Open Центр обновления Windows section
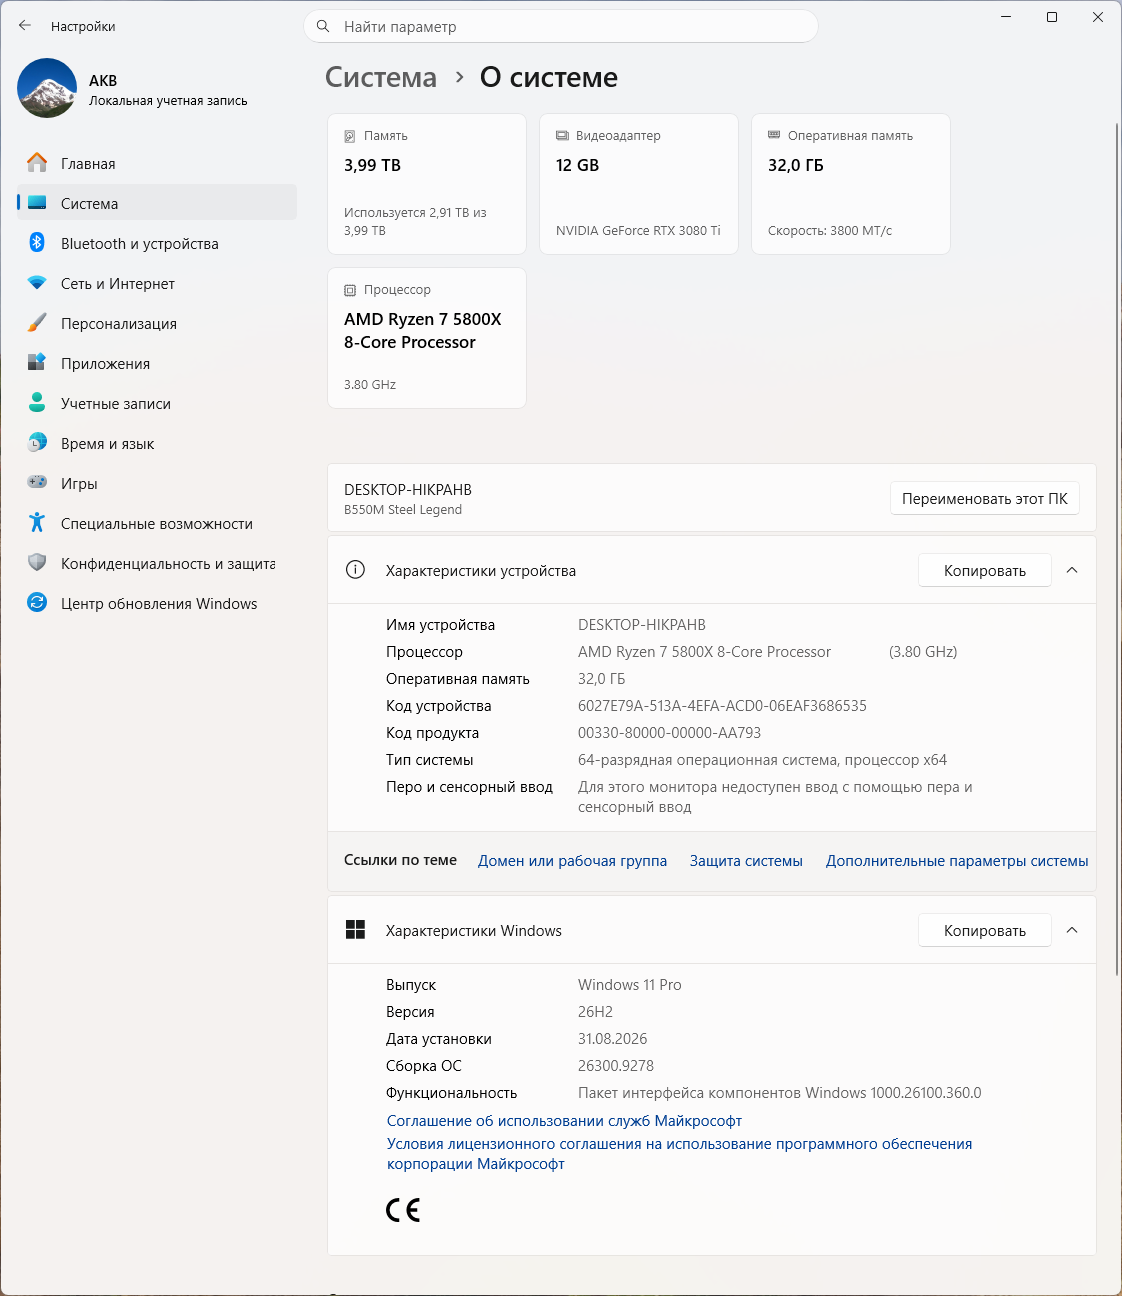Viewport: 1122px width, 1296px height. (x=157, y=603)
